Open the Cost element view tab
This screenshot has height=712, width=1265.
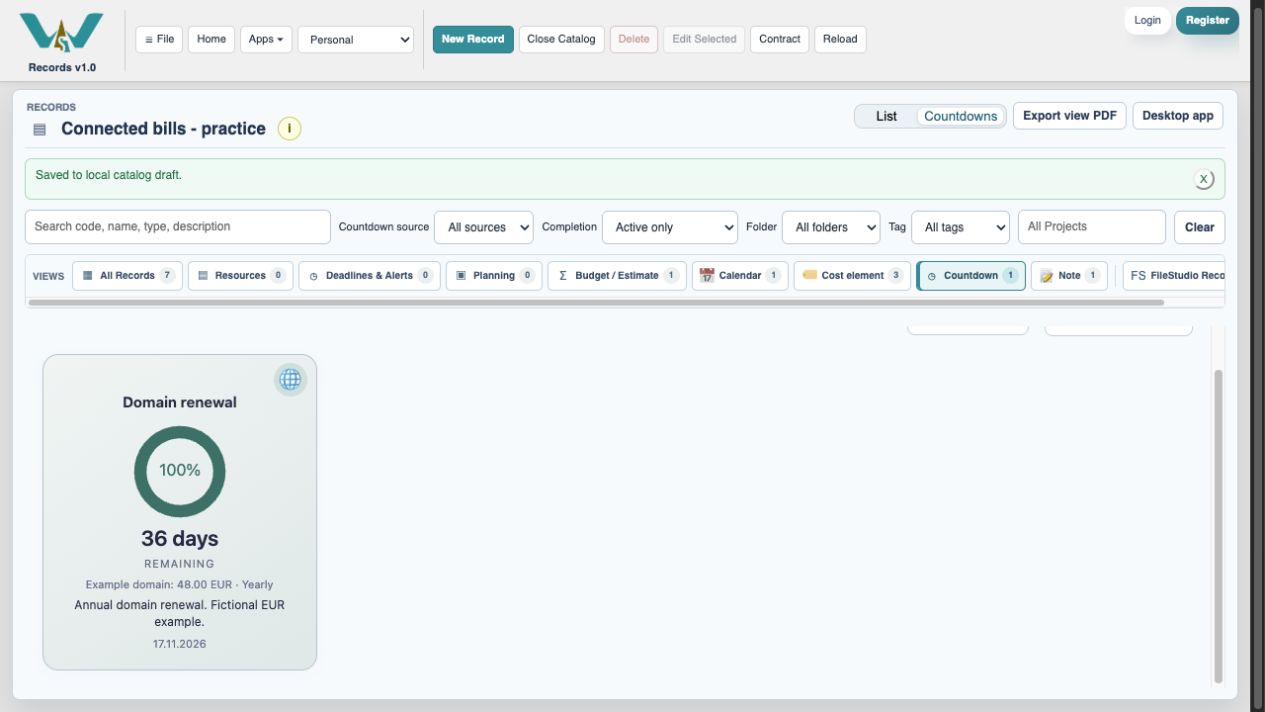tap(852, 276)
